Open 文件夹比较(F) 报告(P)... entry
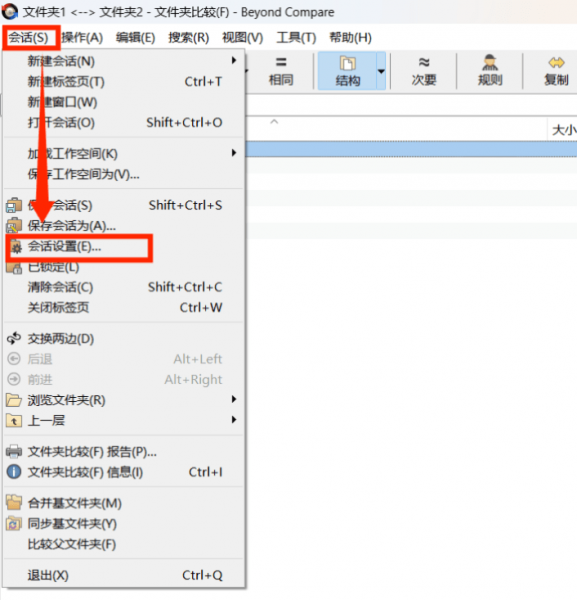 click(124, 452)
